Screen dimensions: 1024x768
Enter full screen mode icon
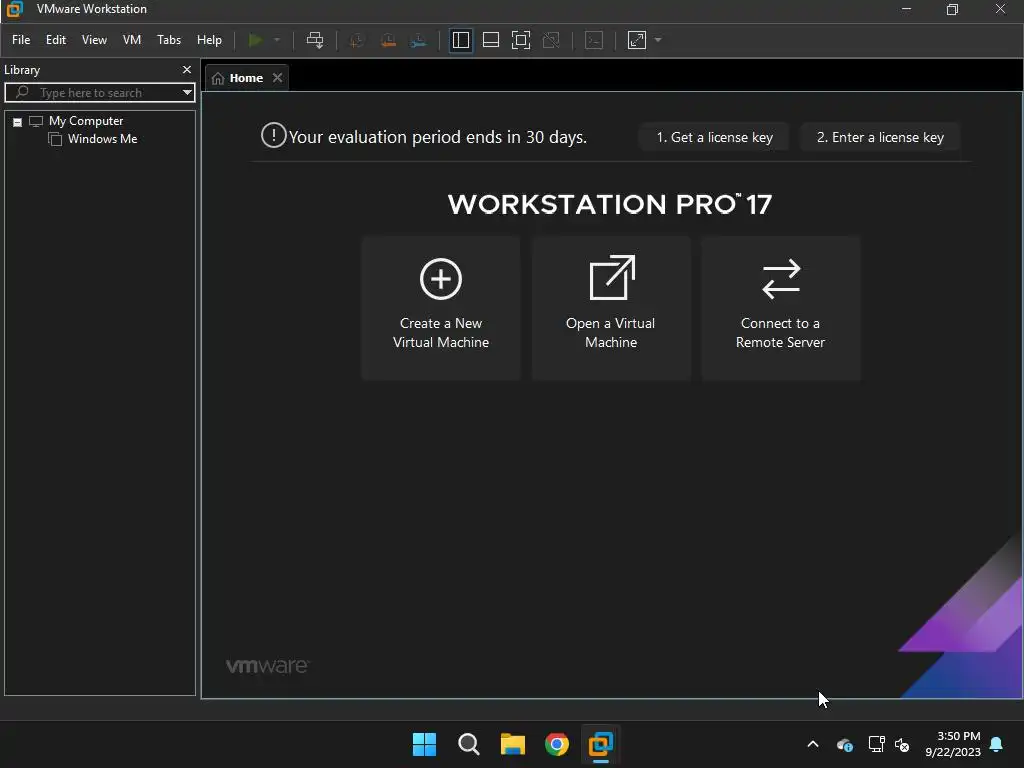520,40
